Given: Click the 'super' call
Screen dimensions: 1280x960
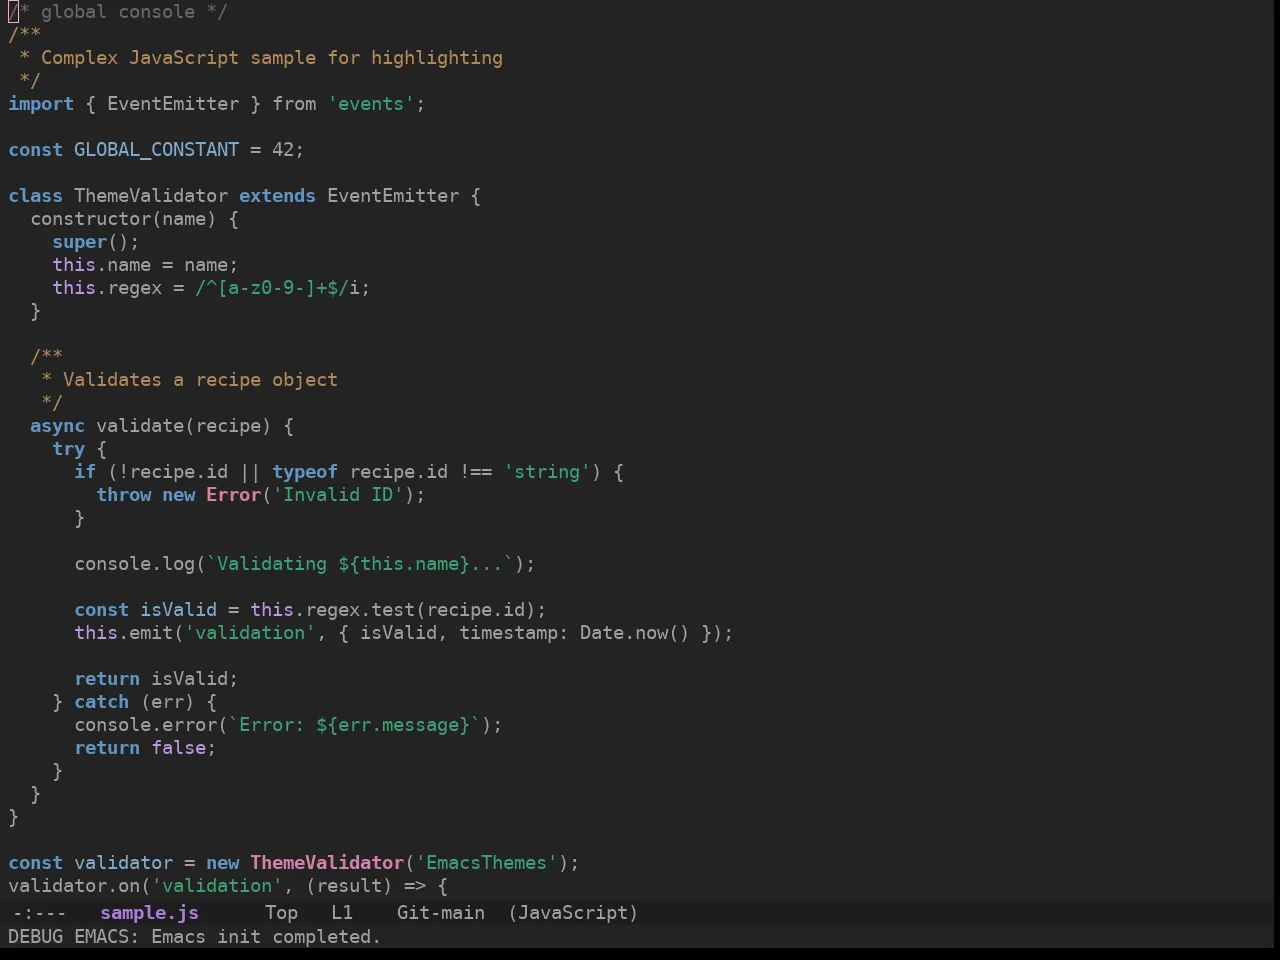Looking at the screenshot, I should tap(79, 242).
